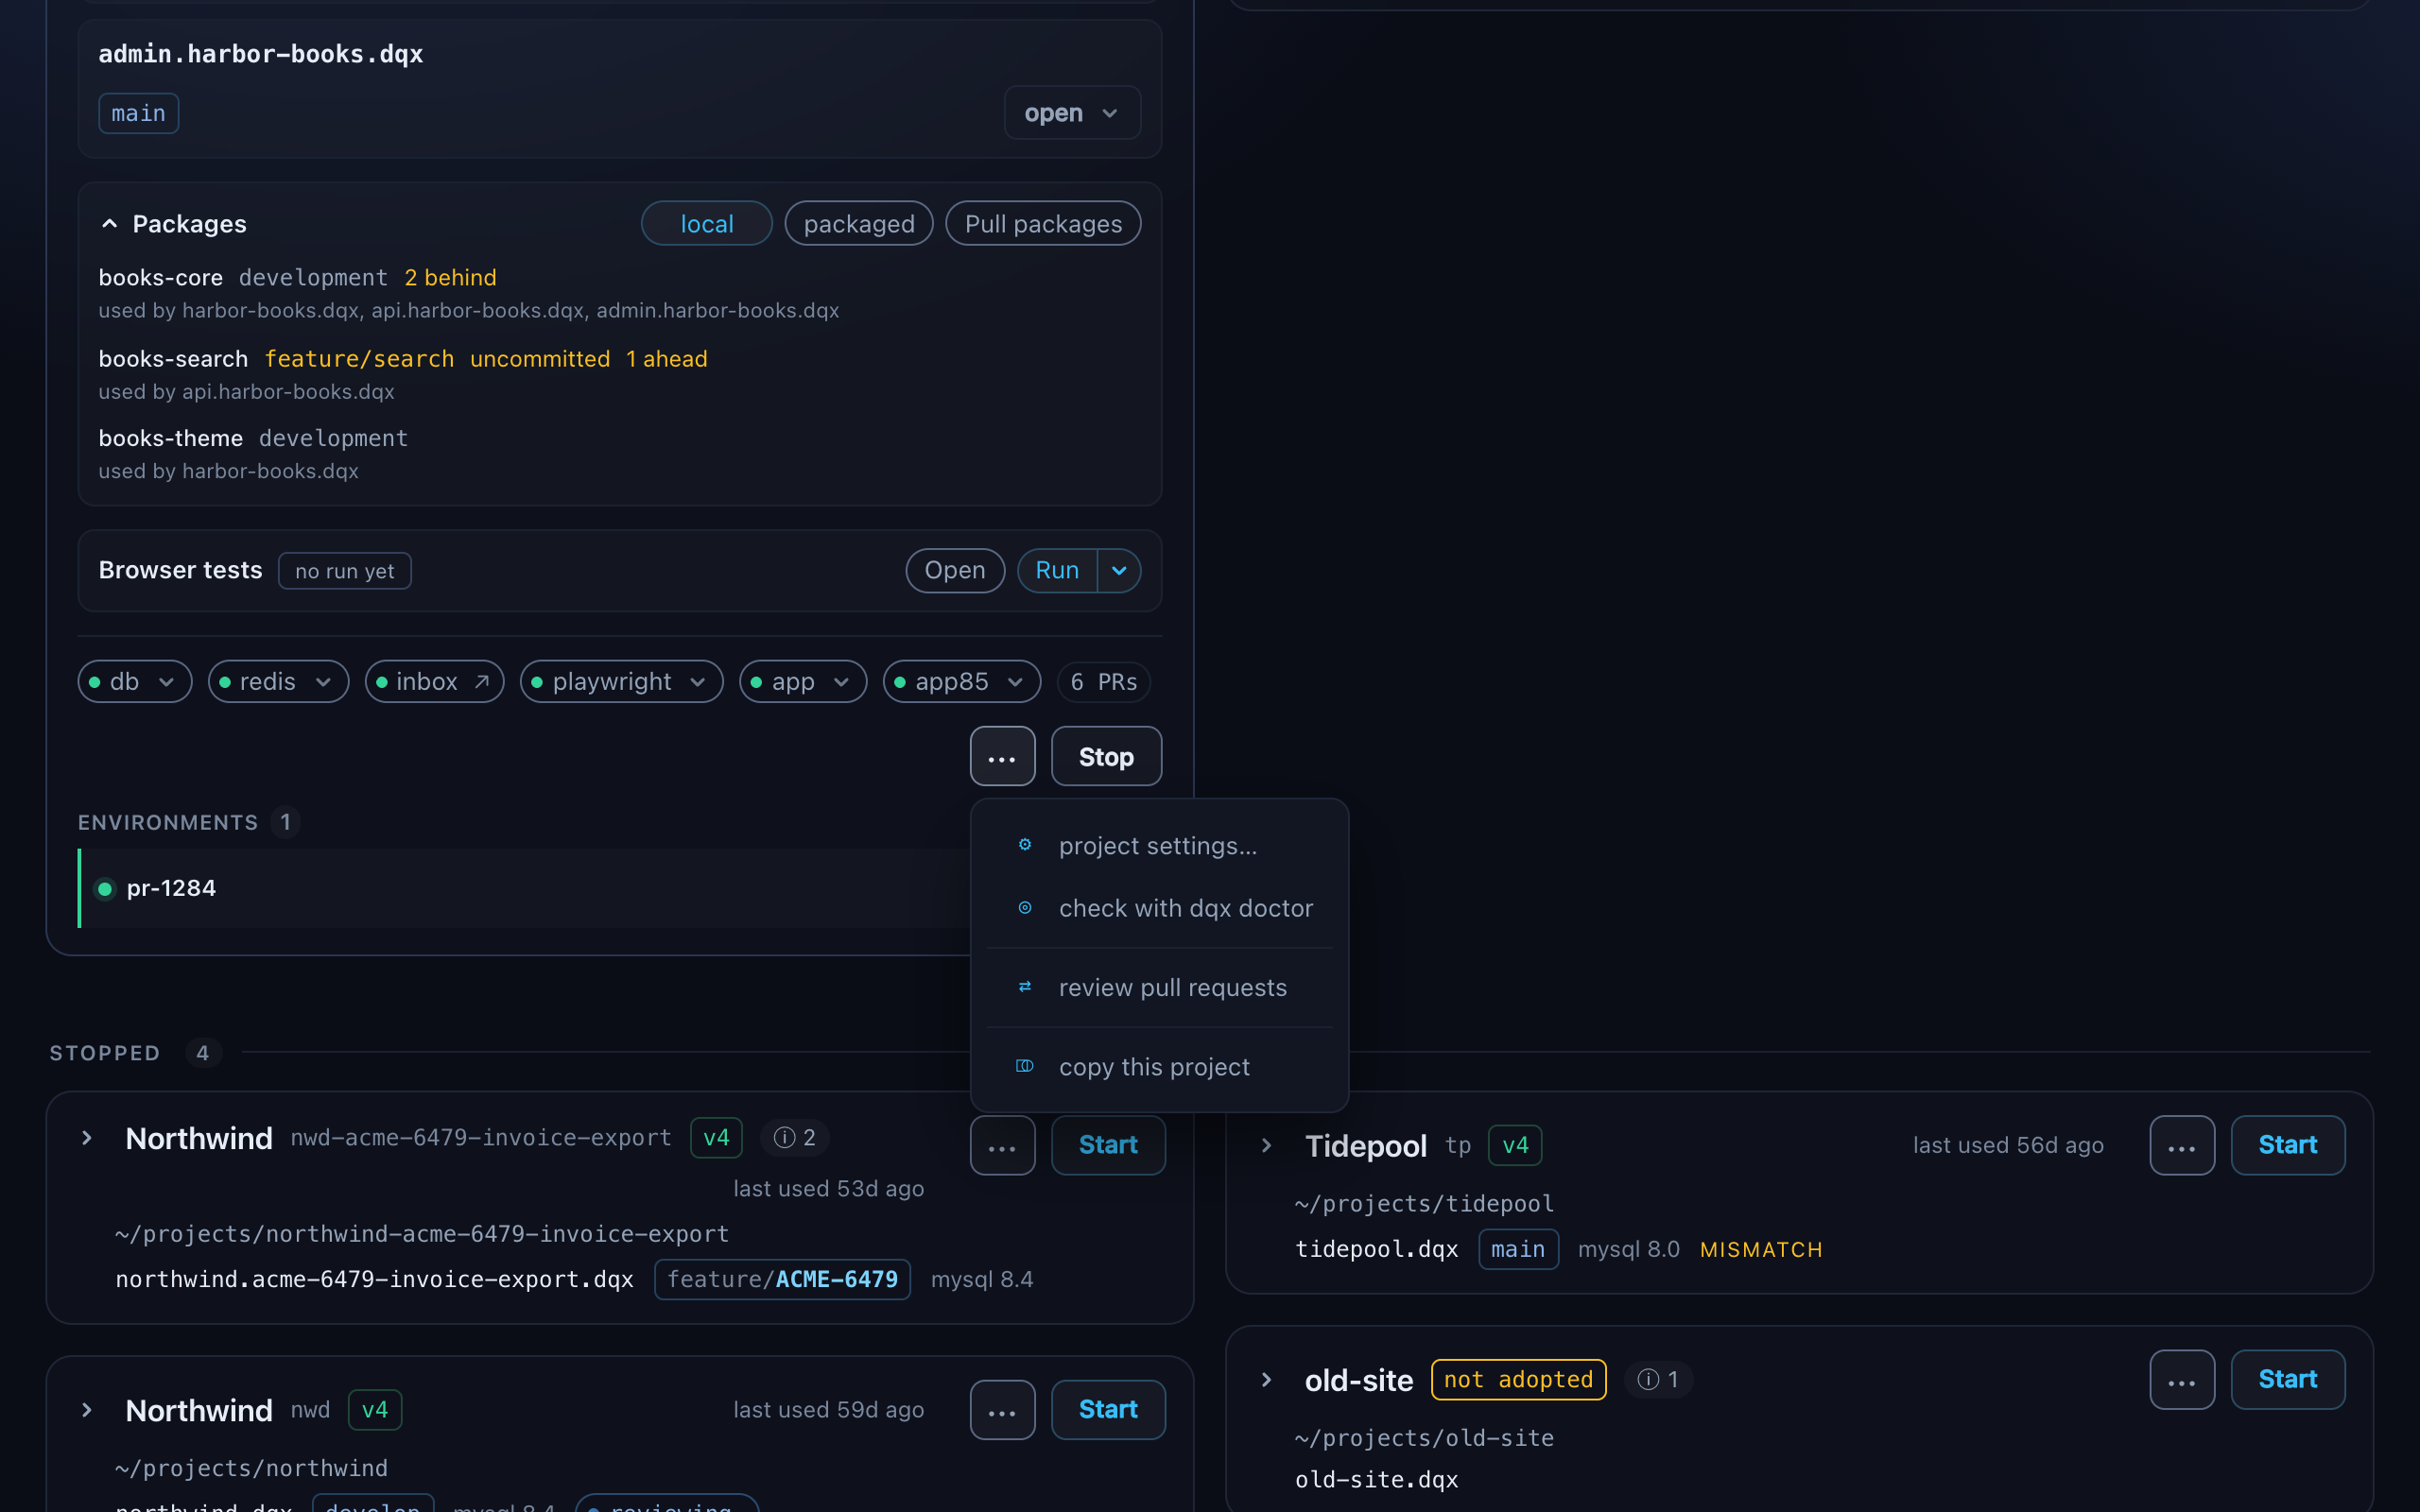Click info badge 1 on old-site
Image resolution: width=2420 pixels, height=1512 pixels.
(1658, 1380)
